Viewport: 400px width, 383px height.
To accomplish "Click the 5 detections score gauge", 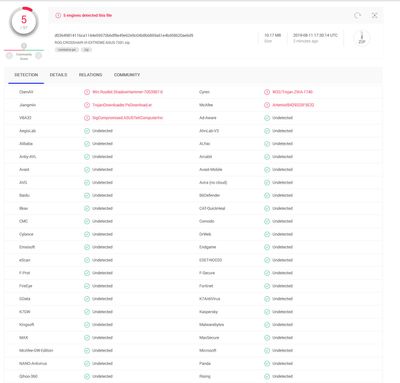I will [x=24, y=21].
